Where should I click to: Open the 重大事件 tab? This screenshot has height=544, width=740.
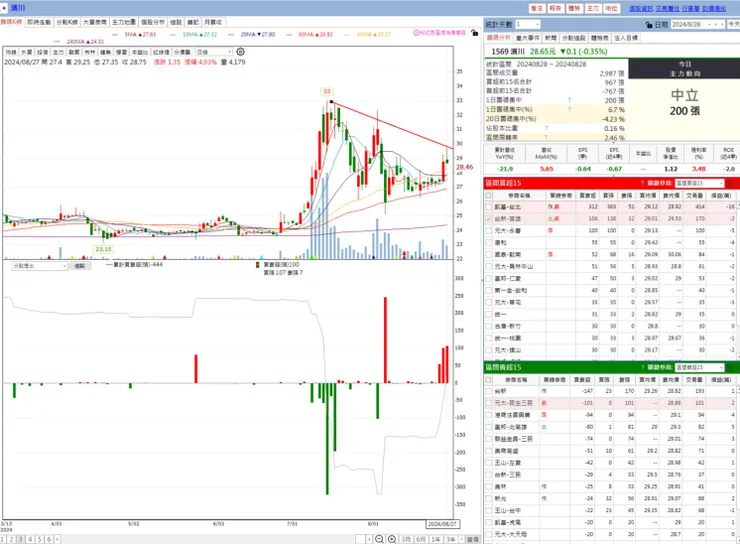point(528,38)
